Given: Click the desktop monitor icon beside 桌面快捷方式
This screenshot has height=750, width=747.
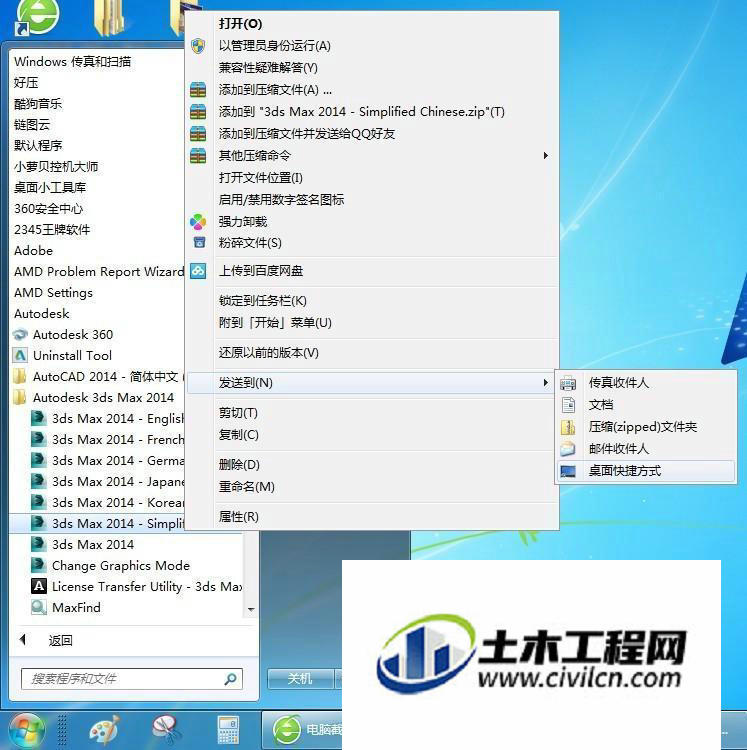Looking at the screenshot, I should tap(568, 471).
